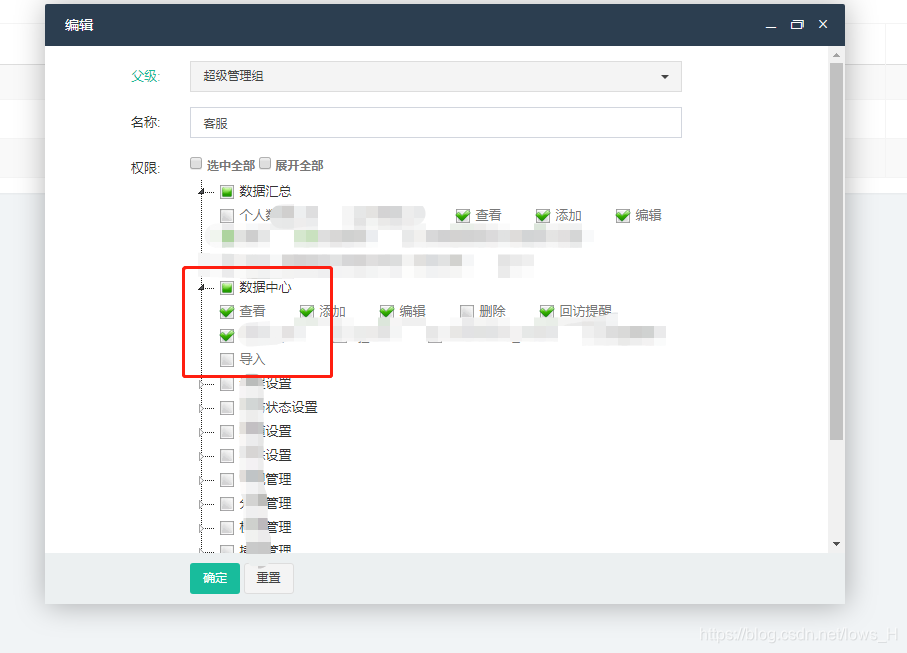Focus the 名称 input field containing 客服

(x=436, y=123)
